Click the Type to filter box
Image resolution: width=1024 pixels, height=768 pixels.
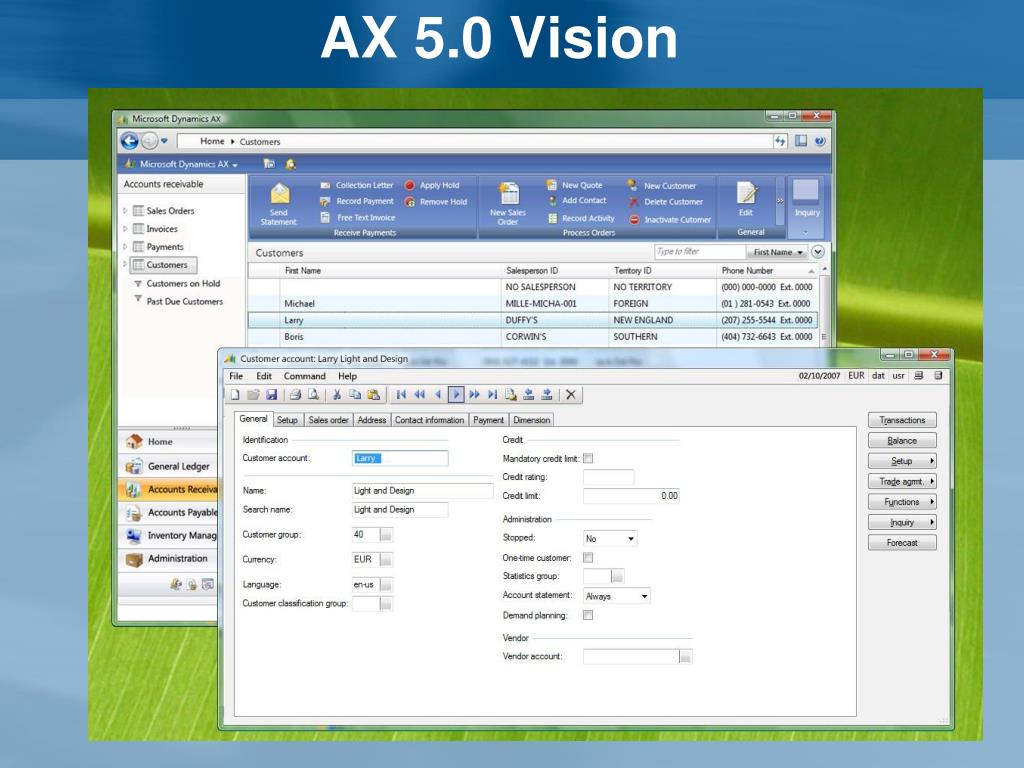699,251
